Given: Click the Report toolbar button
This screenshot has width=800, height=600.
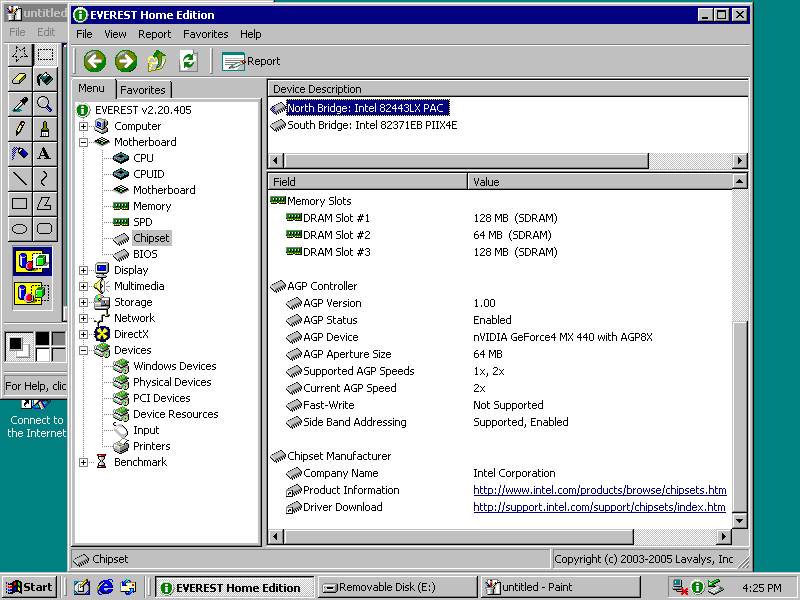Looking at the screenshot, I should click(x=251, y=61).
